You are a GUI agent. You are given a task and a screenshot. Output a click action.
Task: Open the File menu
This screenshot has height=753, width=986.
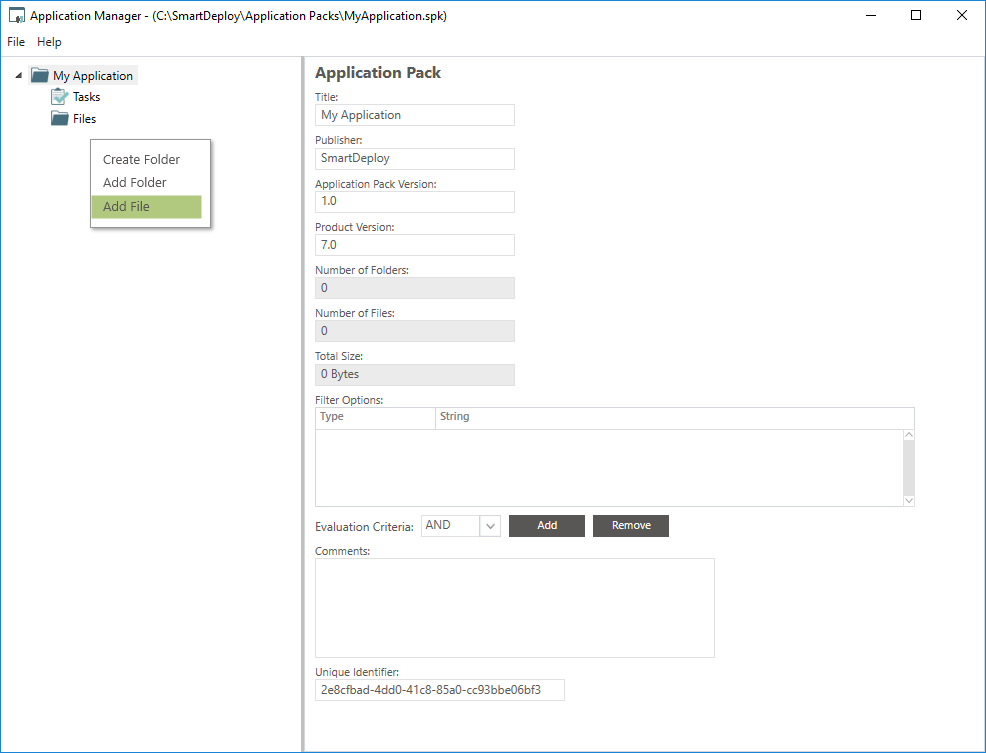(16, 42)
